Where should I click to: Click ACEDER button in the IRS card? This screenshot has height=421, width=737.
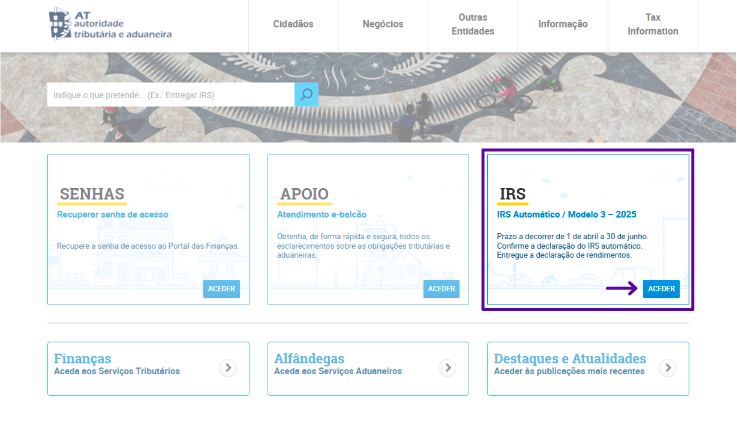661,288
